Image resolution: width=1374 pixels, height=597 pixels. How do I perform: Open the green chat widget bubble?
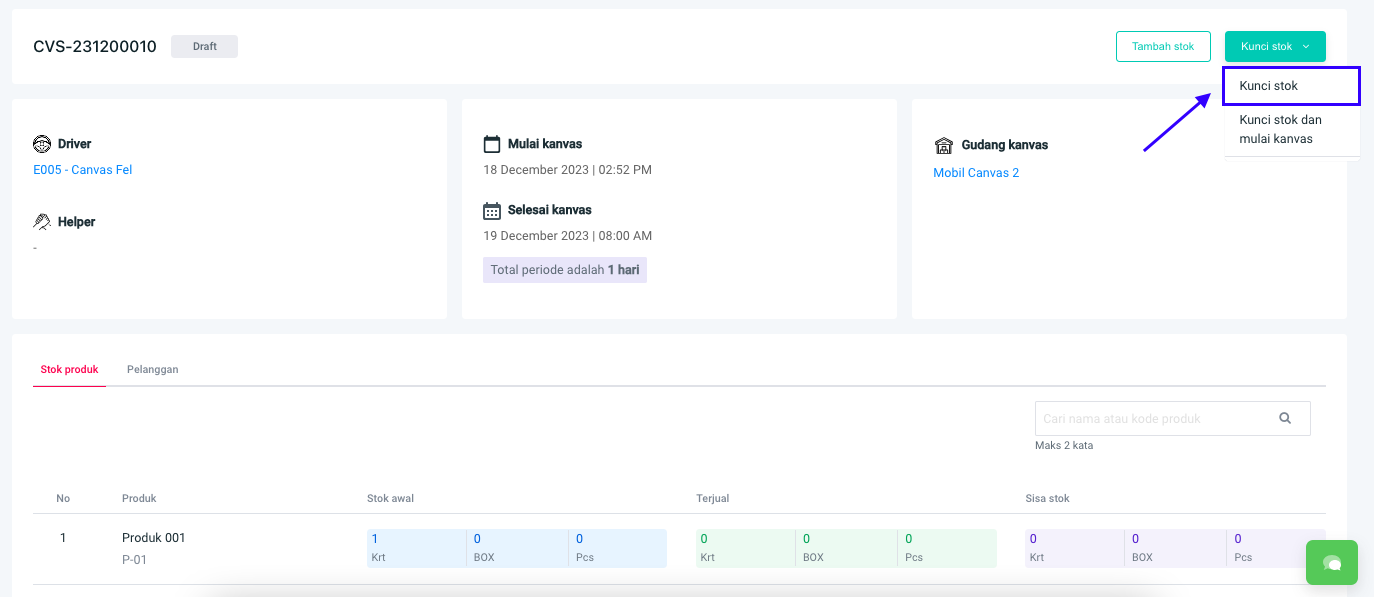pyautogui.click(x=1331, y=563)
